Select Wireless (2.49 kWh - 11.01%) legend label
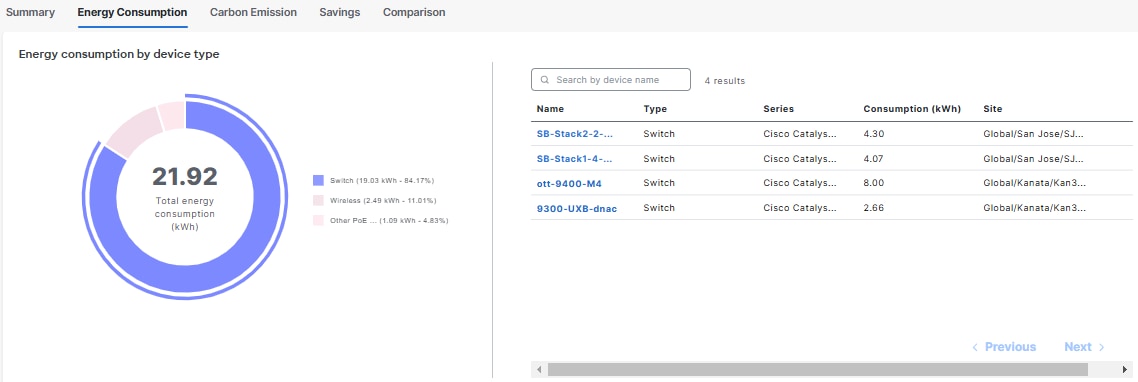Screen dimensions: 1138x382 [x=382, y=200]
